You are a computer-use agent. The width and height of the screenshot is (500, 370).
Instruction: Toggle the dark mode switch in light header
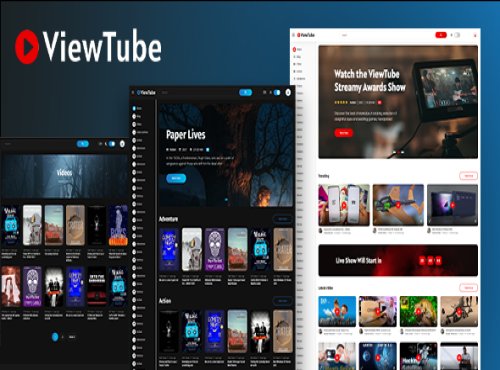457,35
